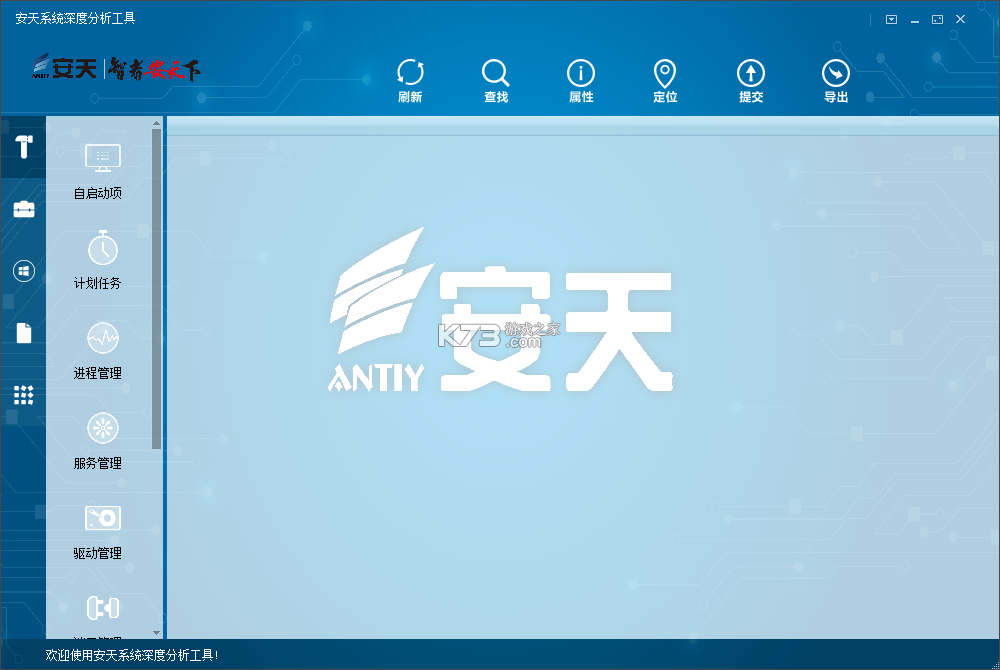Open the title bar dropdown menu button

click(x=892, y=20)
